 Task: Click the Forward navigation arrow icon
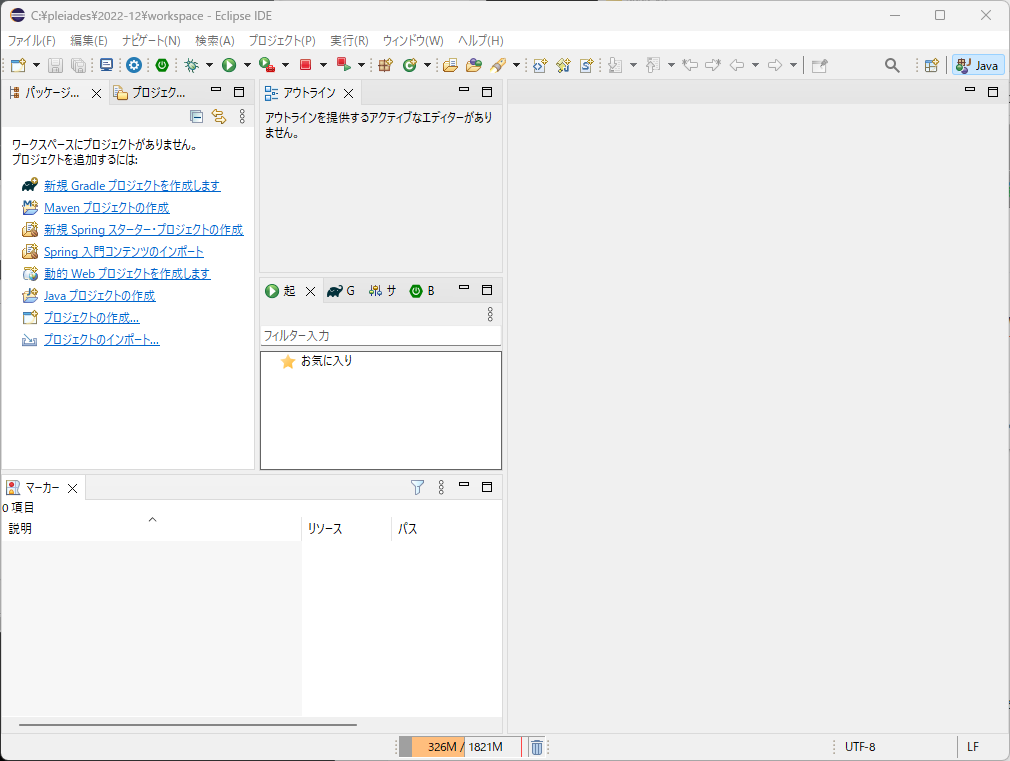(775, 65)
